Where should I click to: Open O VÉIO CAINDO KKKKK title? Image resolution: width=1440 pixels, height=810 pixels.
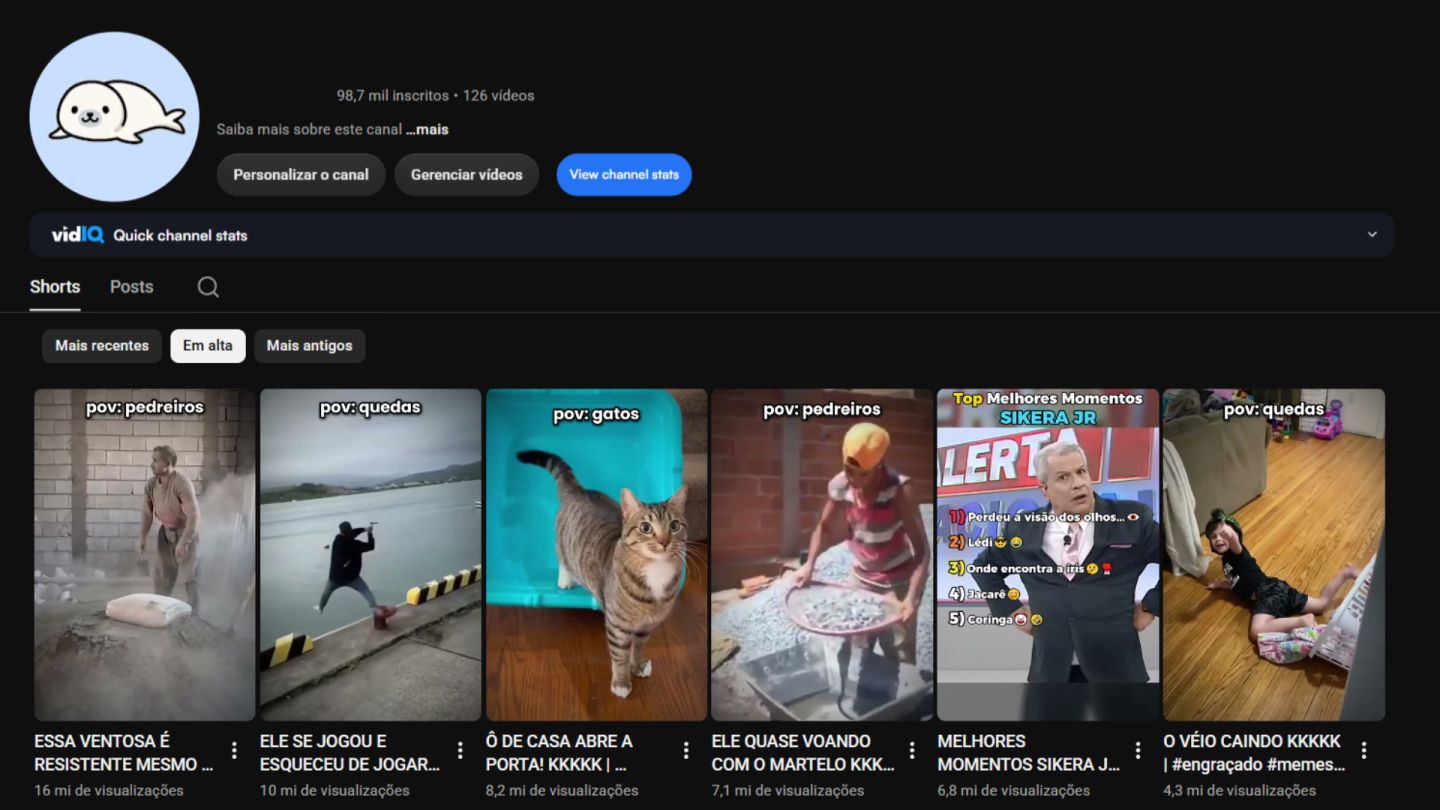point(1254,753)
